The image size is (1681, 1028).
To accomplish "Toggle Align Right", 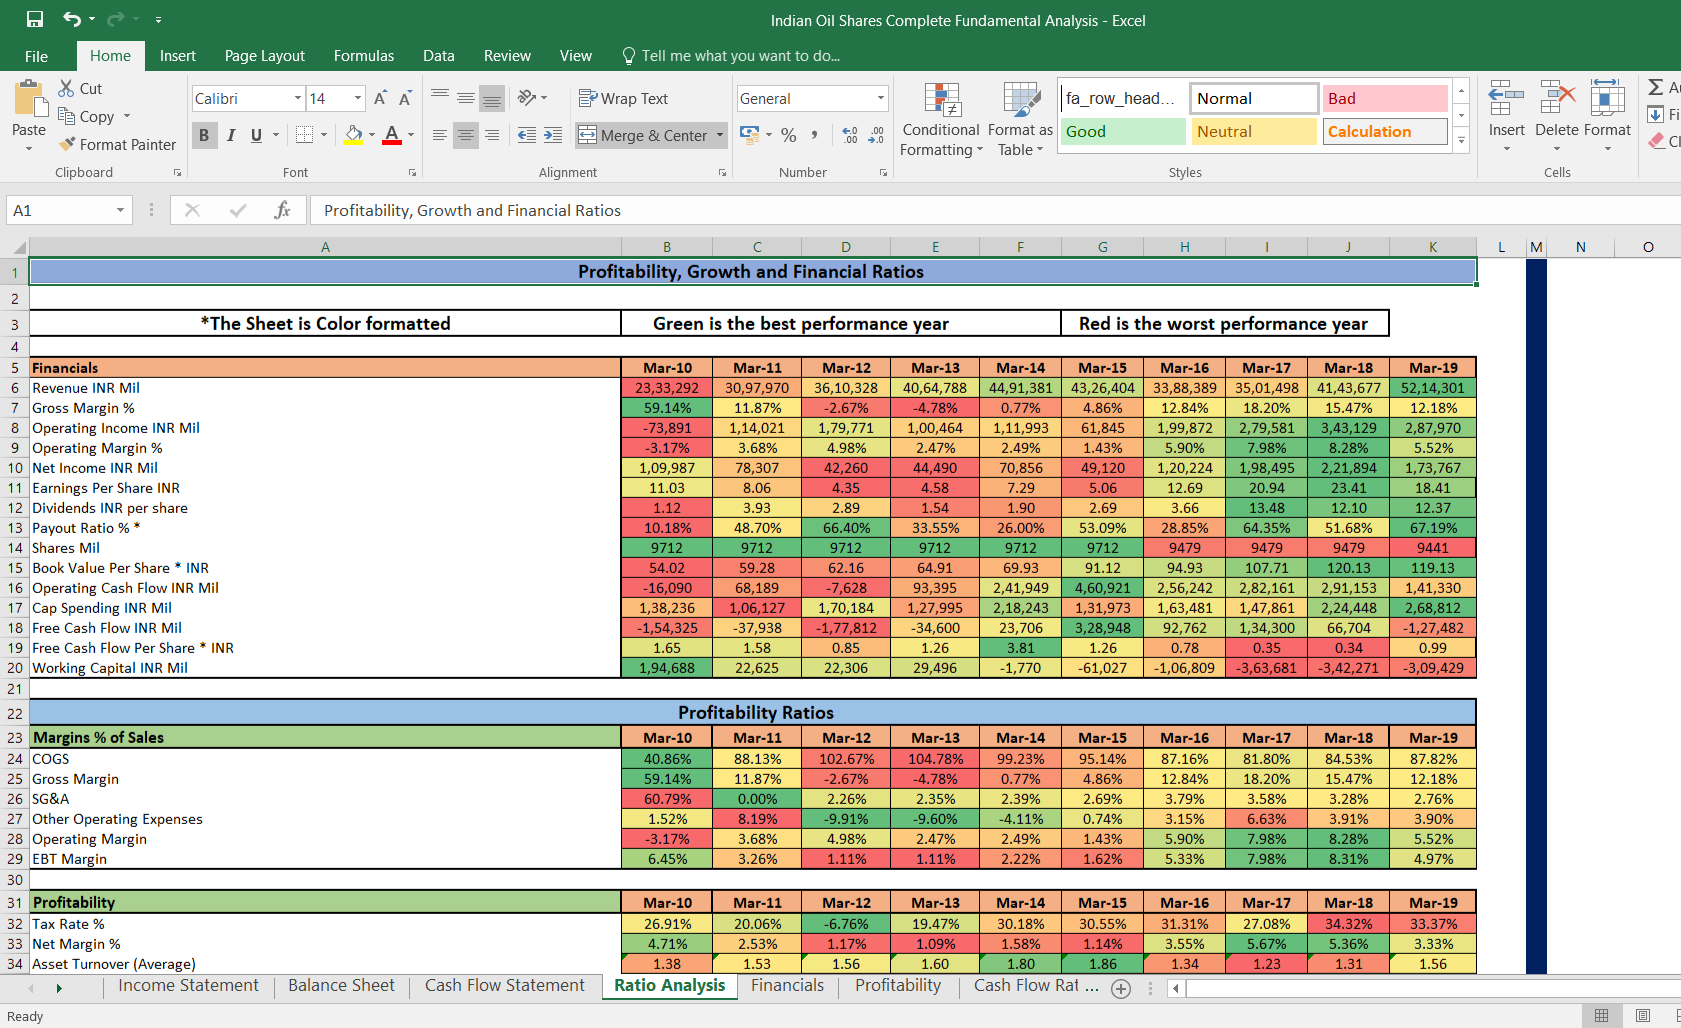I will (x=492, y=135).
